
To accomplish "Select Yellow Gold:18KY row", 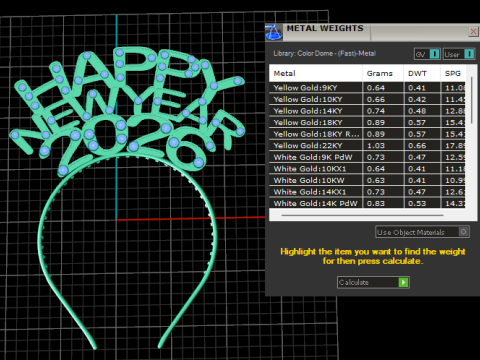I will [367, 122].
